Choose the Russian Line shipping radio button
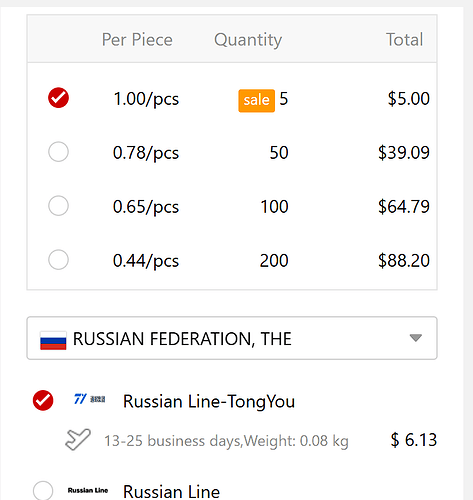The image size is (473, 500). (x=43, y=491)
